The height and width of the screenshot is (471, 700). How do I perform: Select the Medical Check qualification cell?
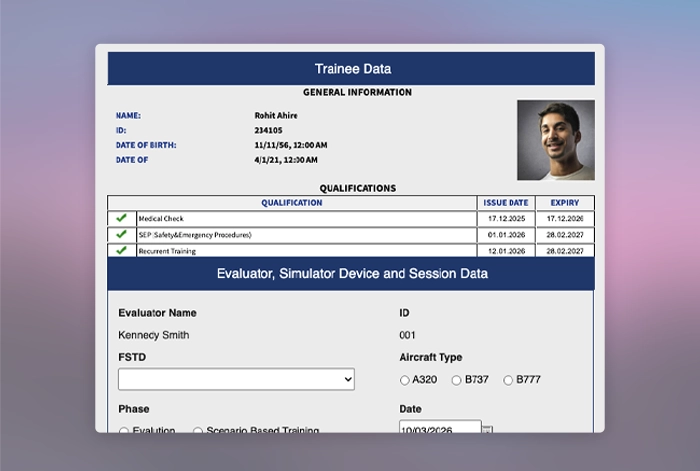[306, 218]
